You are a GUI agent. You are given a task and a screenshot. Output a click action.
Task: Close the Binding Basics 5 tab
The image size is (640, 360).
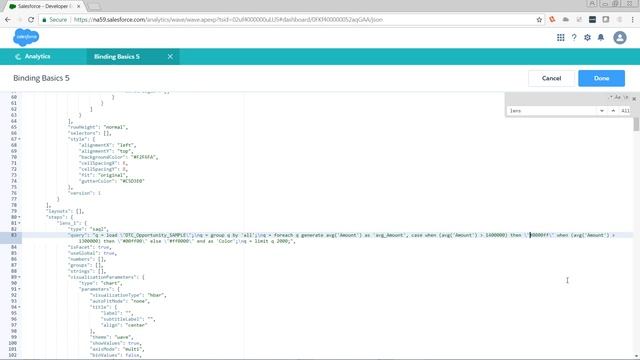coord(170,57)
